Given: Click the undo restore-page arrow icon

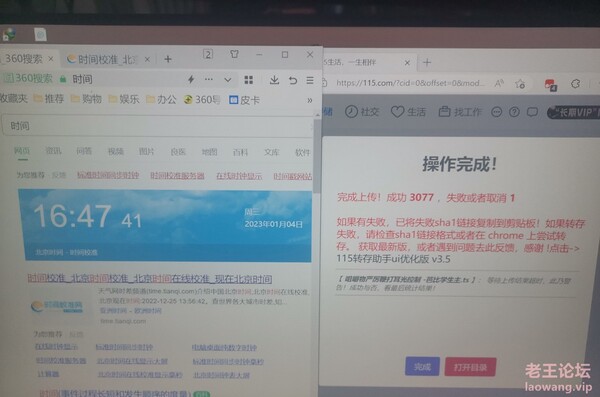Looking at the screenshot, I should [293, 80].
